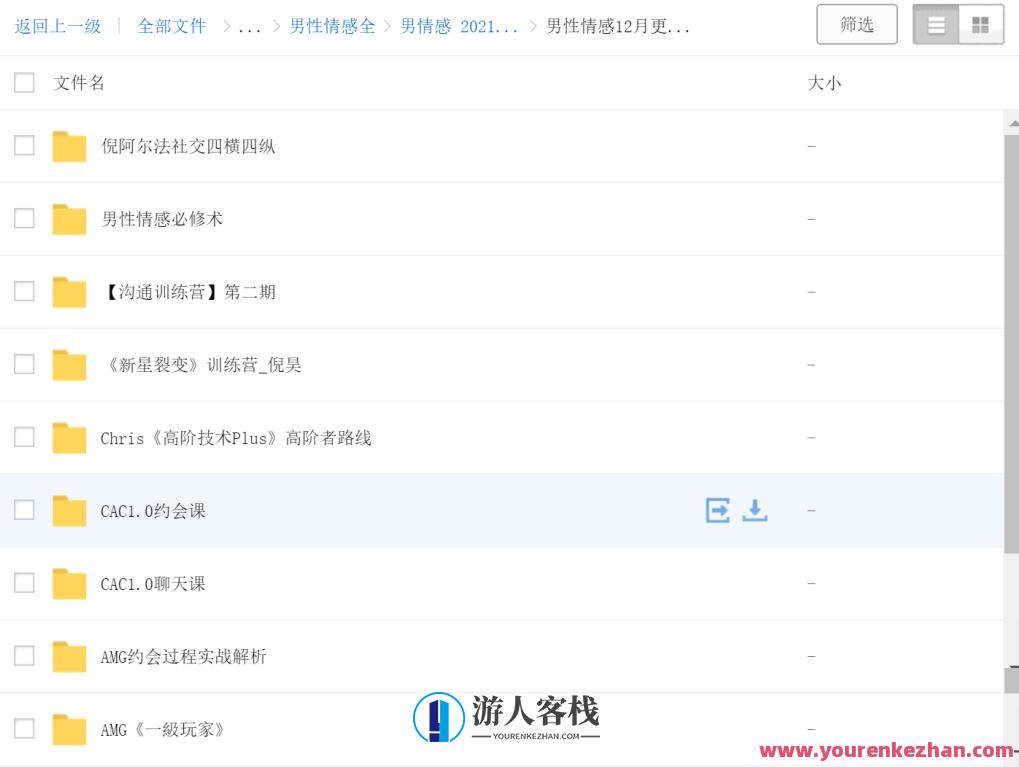This screenshot has height=767, width=1019.
Task: Switch to grid view layout
Action: click(x=978, y=24)
